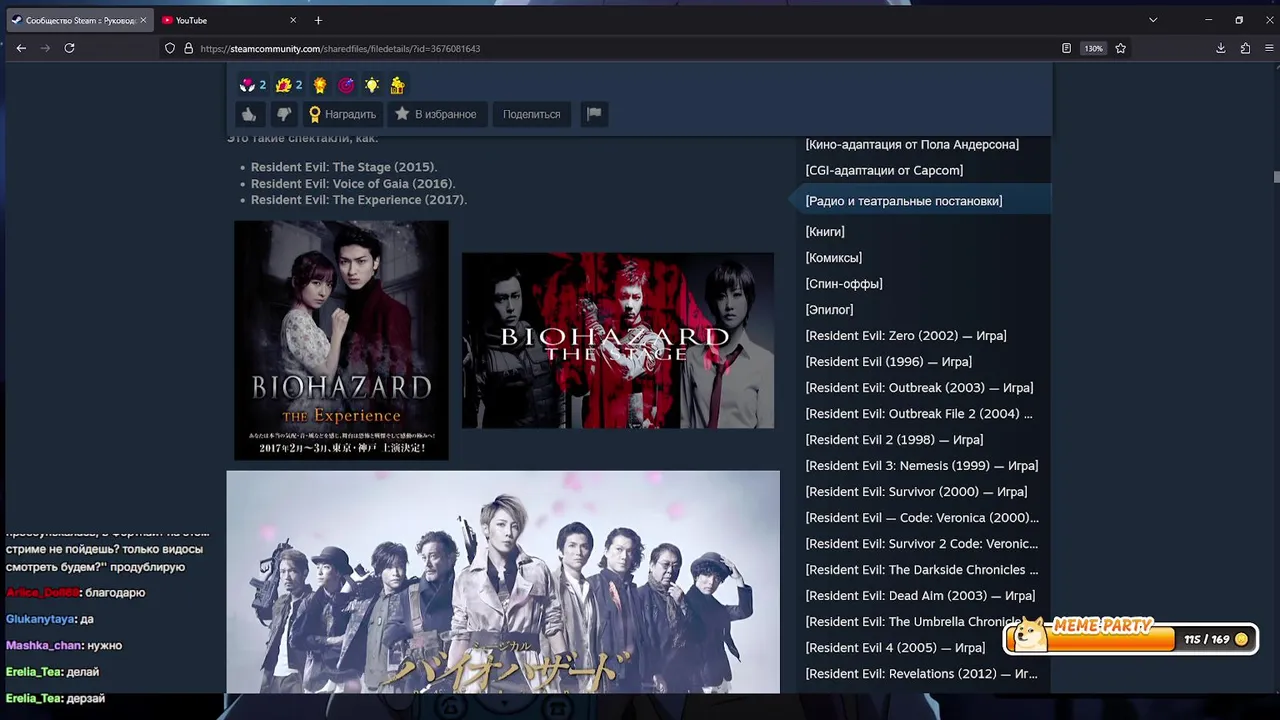Viewport: 1280px width, 720px height.
Task: Select Радио и театральные постановки section
Action: click(904, 201)
